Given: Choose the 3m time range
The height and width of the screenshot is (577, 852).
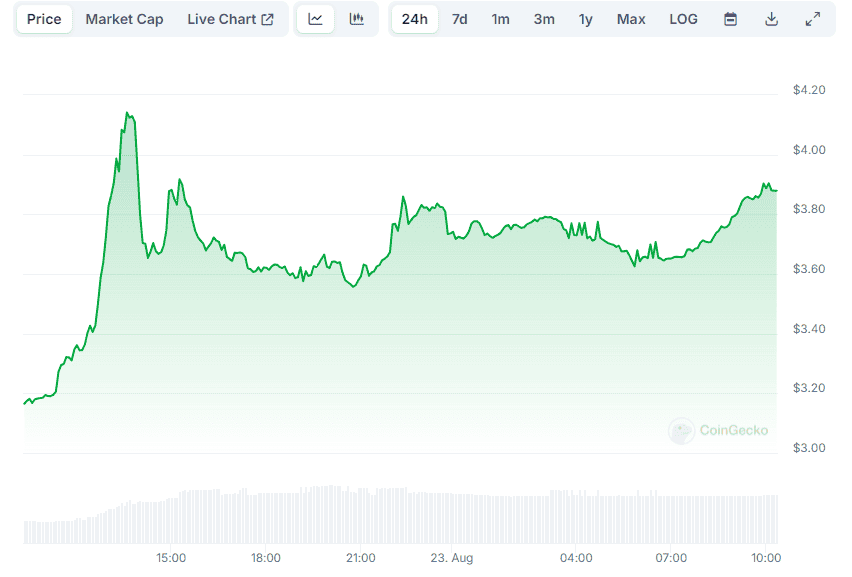Looking at the screenshot, I should (544, 19).
